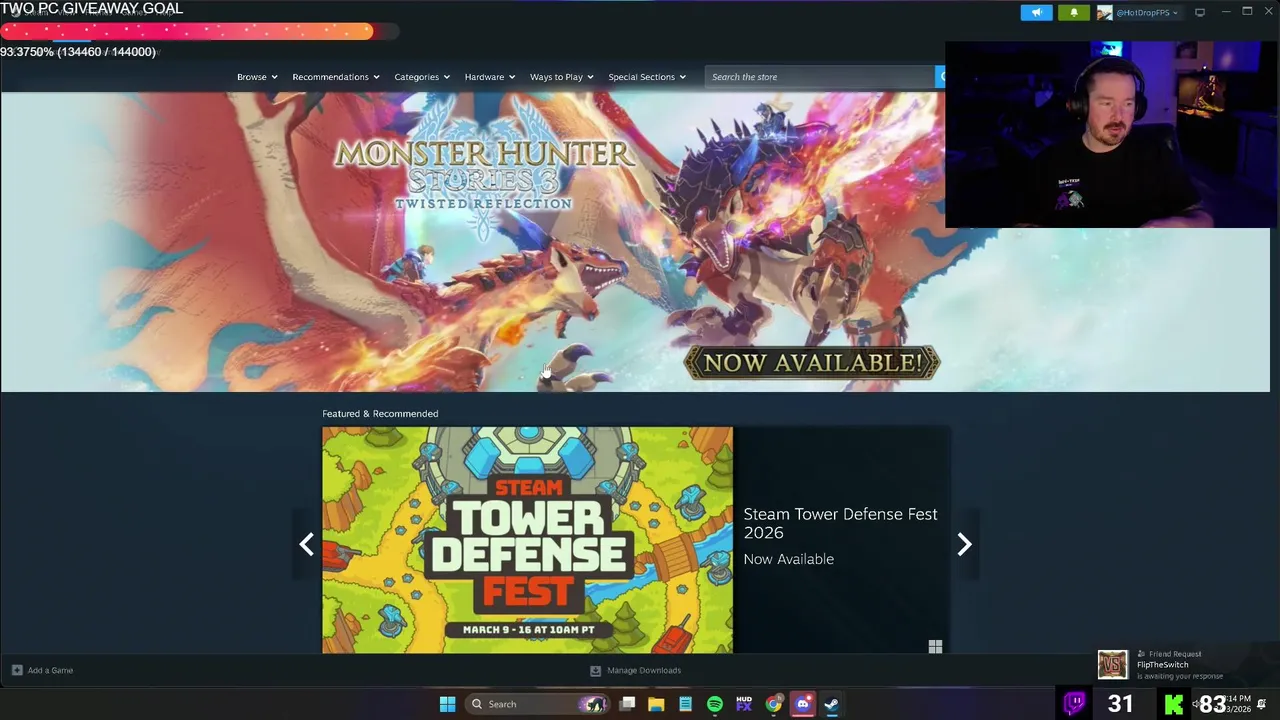Open HUD FX app on taskbar
1280x720 pixels.
click(744, 704)
